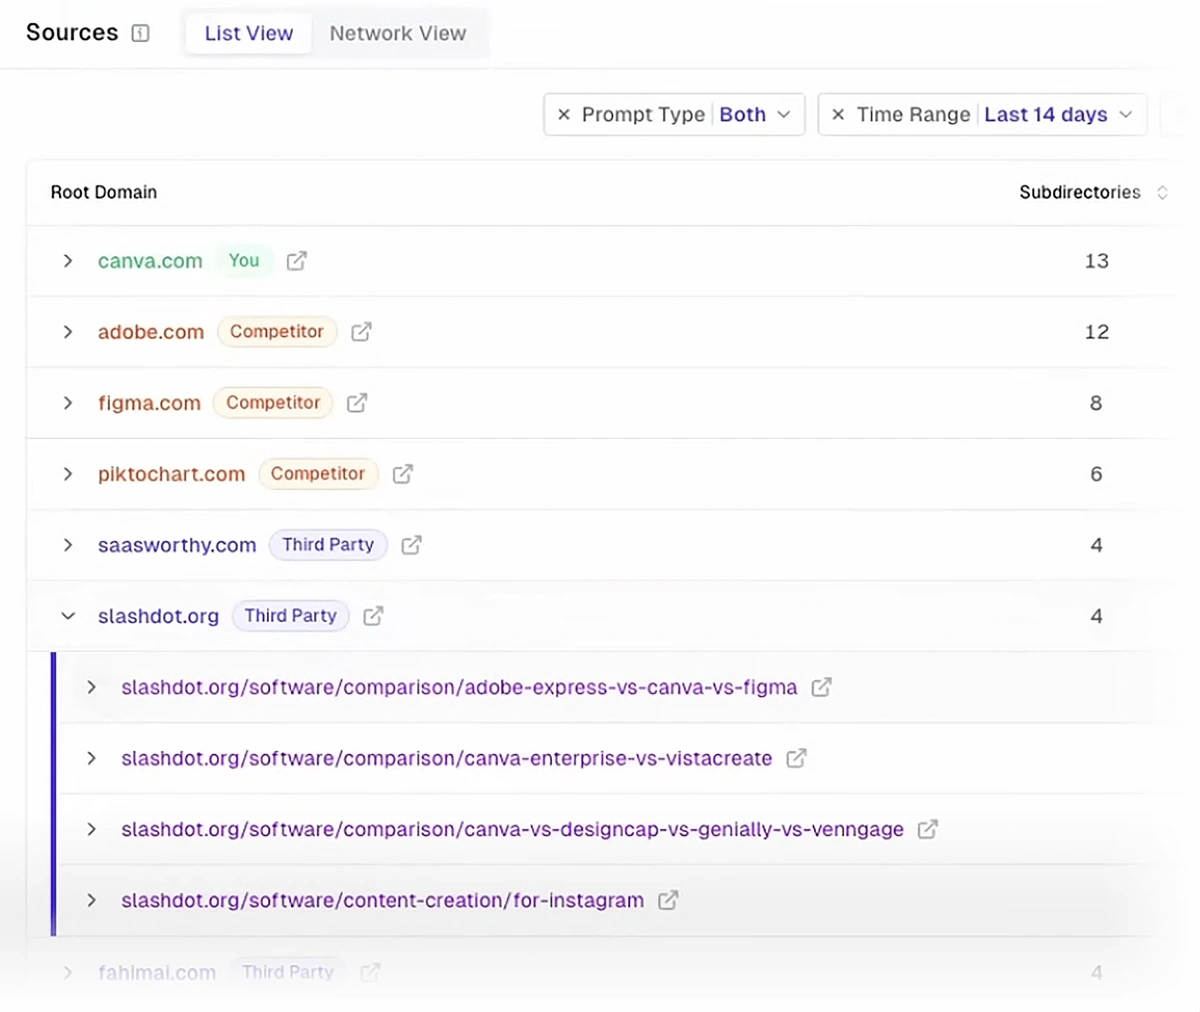Click the saasworthy.com domain link
The height and width of the screenshot is (1012, 1200).
pyautogui.click(x=177, y=545)
